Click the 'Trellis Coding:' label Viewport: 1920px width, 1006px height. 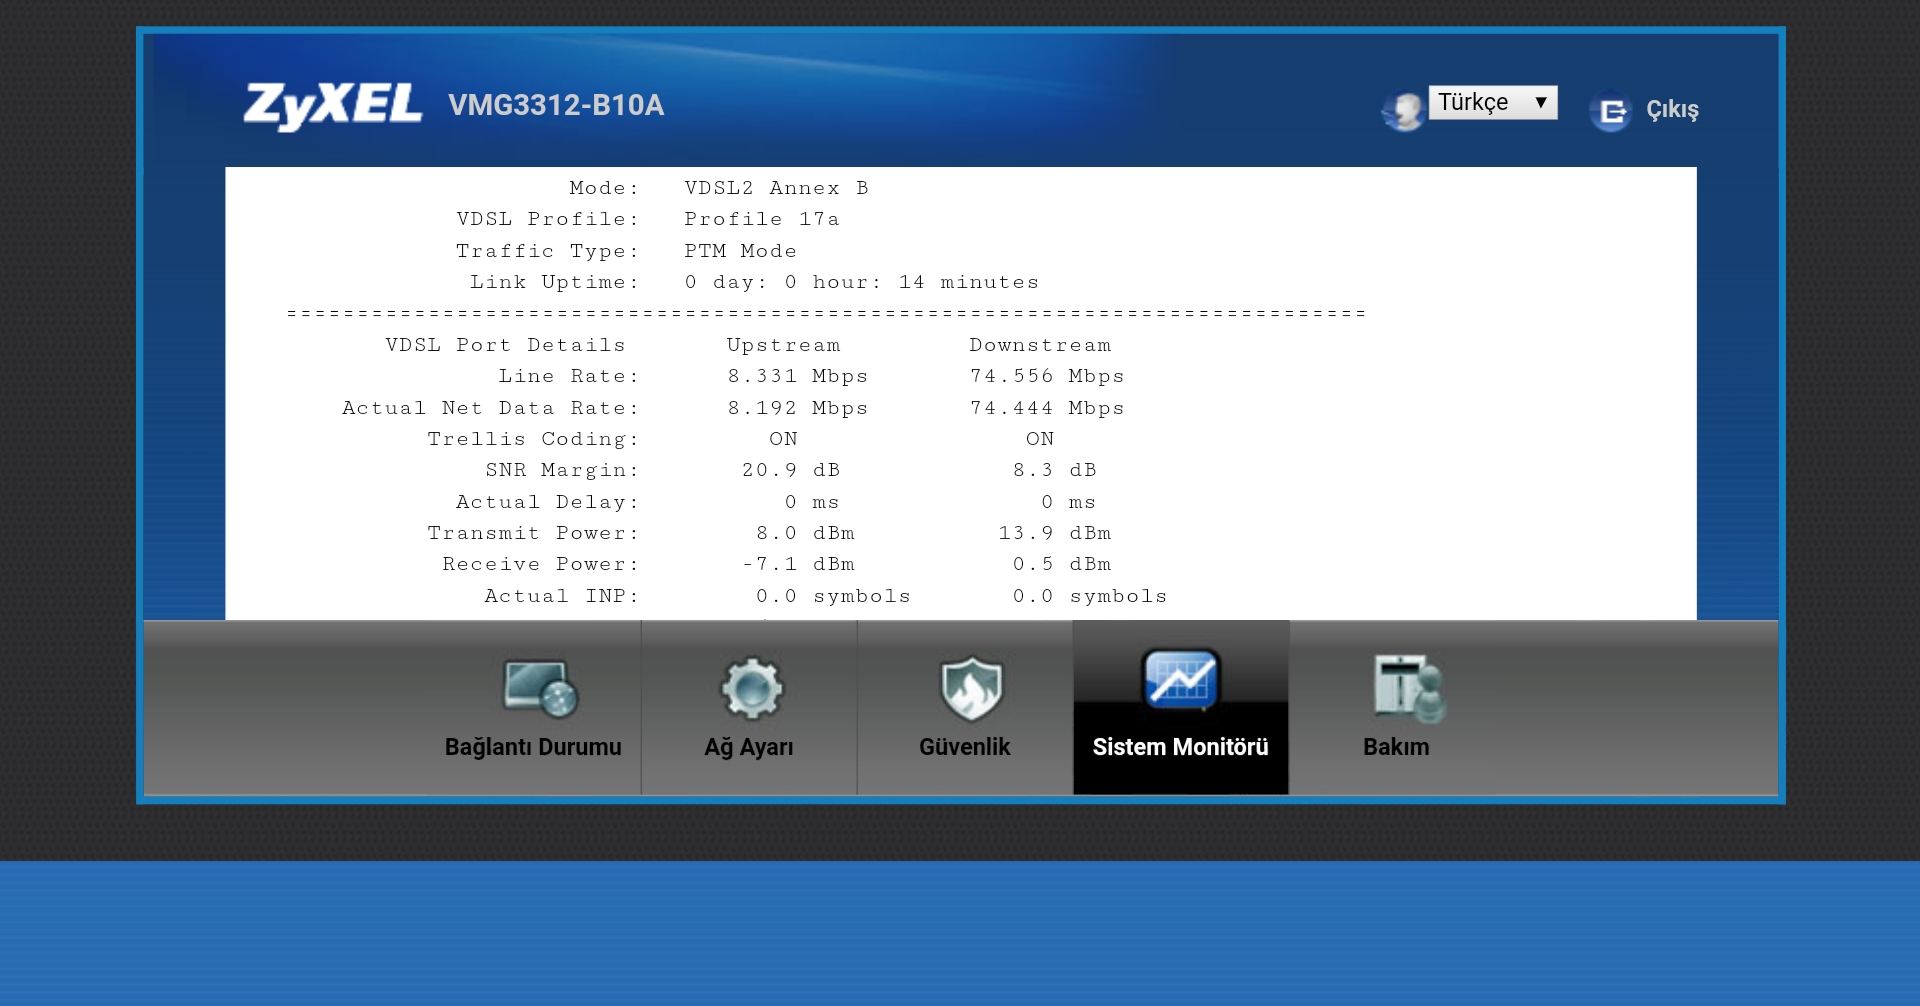point(533,439)
